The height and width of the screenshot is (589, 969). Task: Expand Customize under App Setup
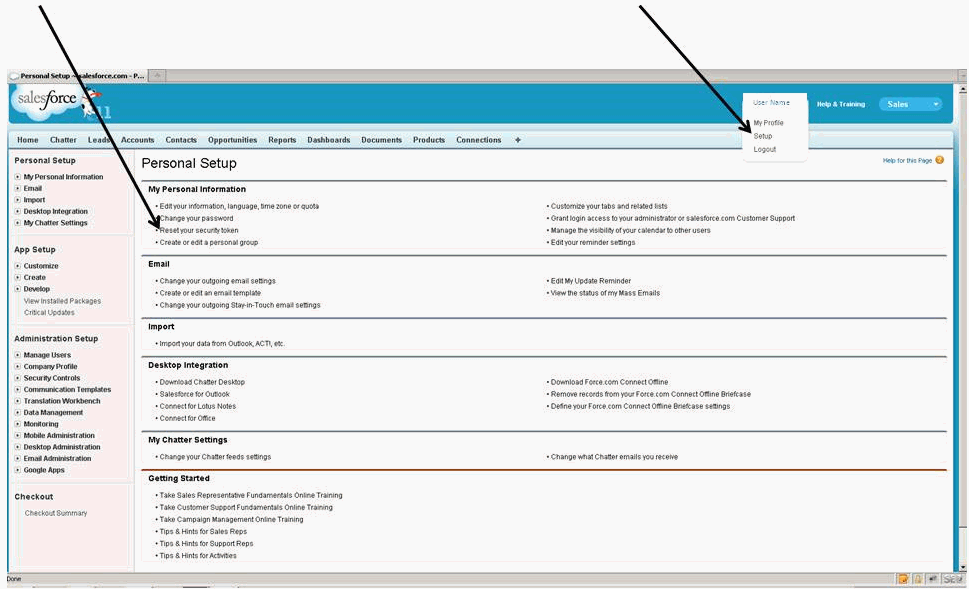tap(18, 266)
